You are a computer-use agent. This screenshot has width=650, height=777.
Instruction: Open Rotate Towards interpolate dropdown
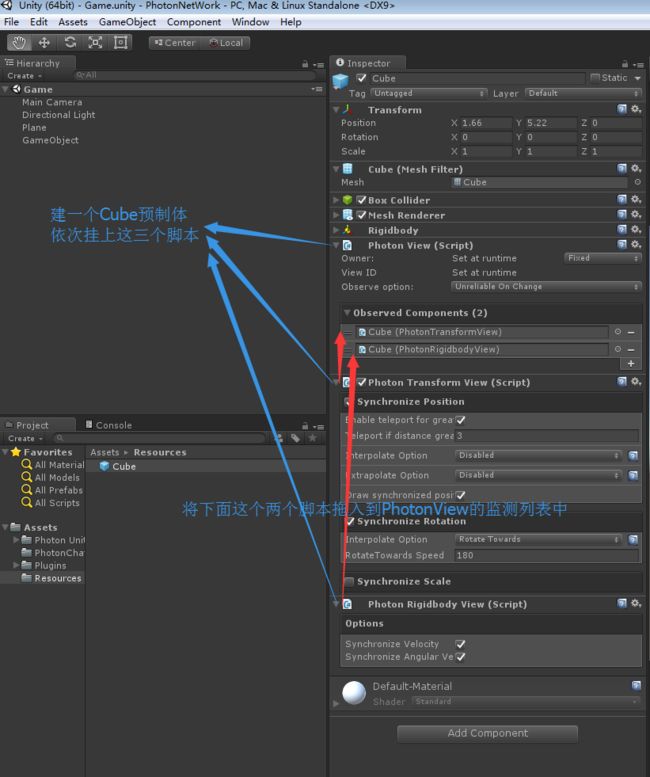(539, 539)
